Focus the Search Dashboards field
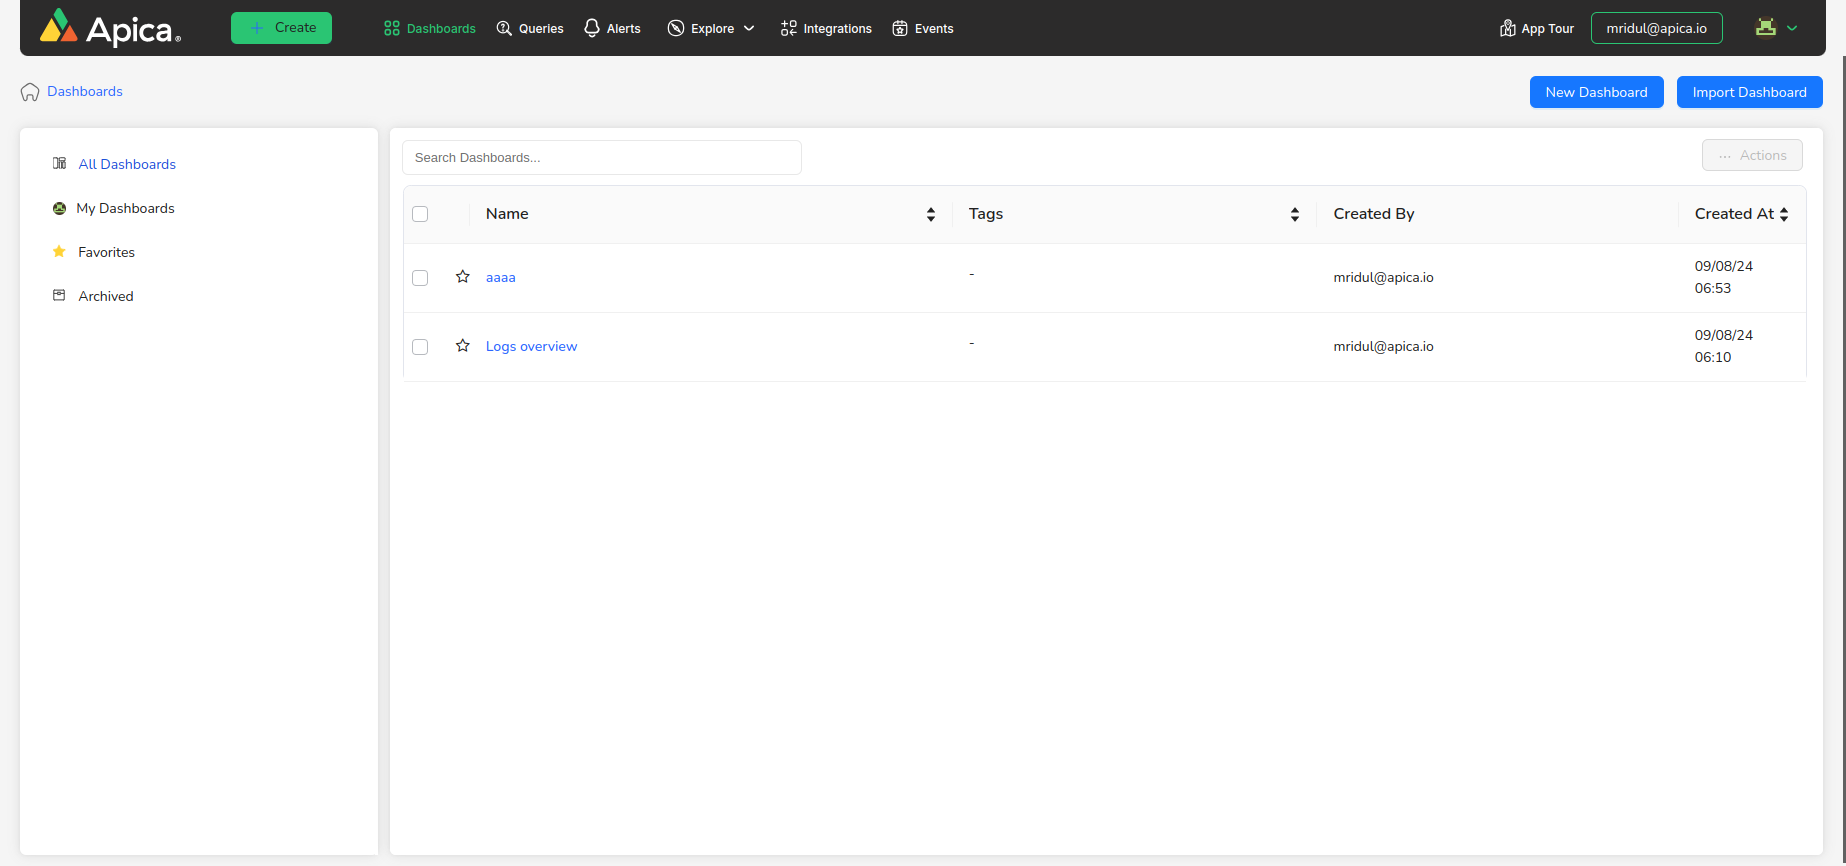1846x866 pixels. coord(601,157)
